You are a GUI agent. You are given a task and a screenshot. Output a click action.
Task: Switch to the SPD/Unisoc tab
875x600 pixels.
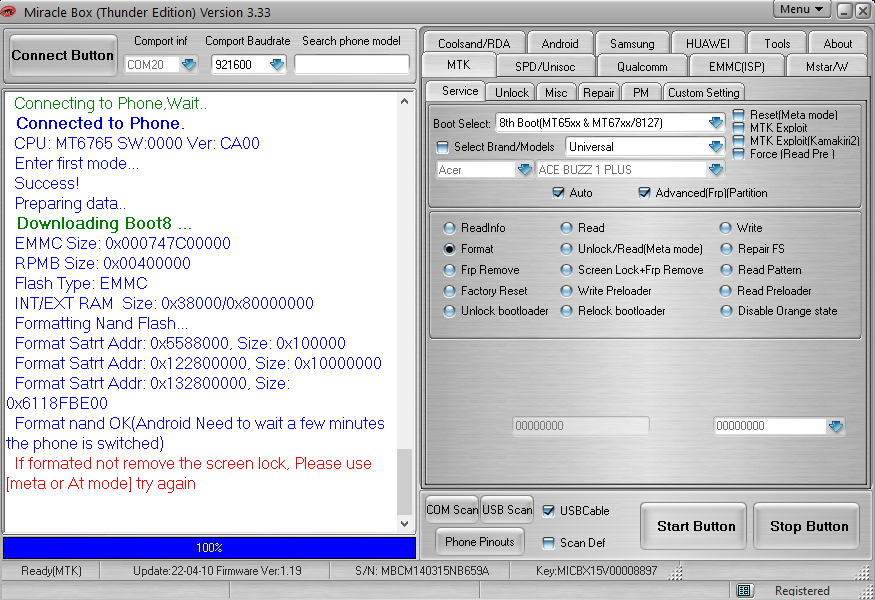(545, 66)
